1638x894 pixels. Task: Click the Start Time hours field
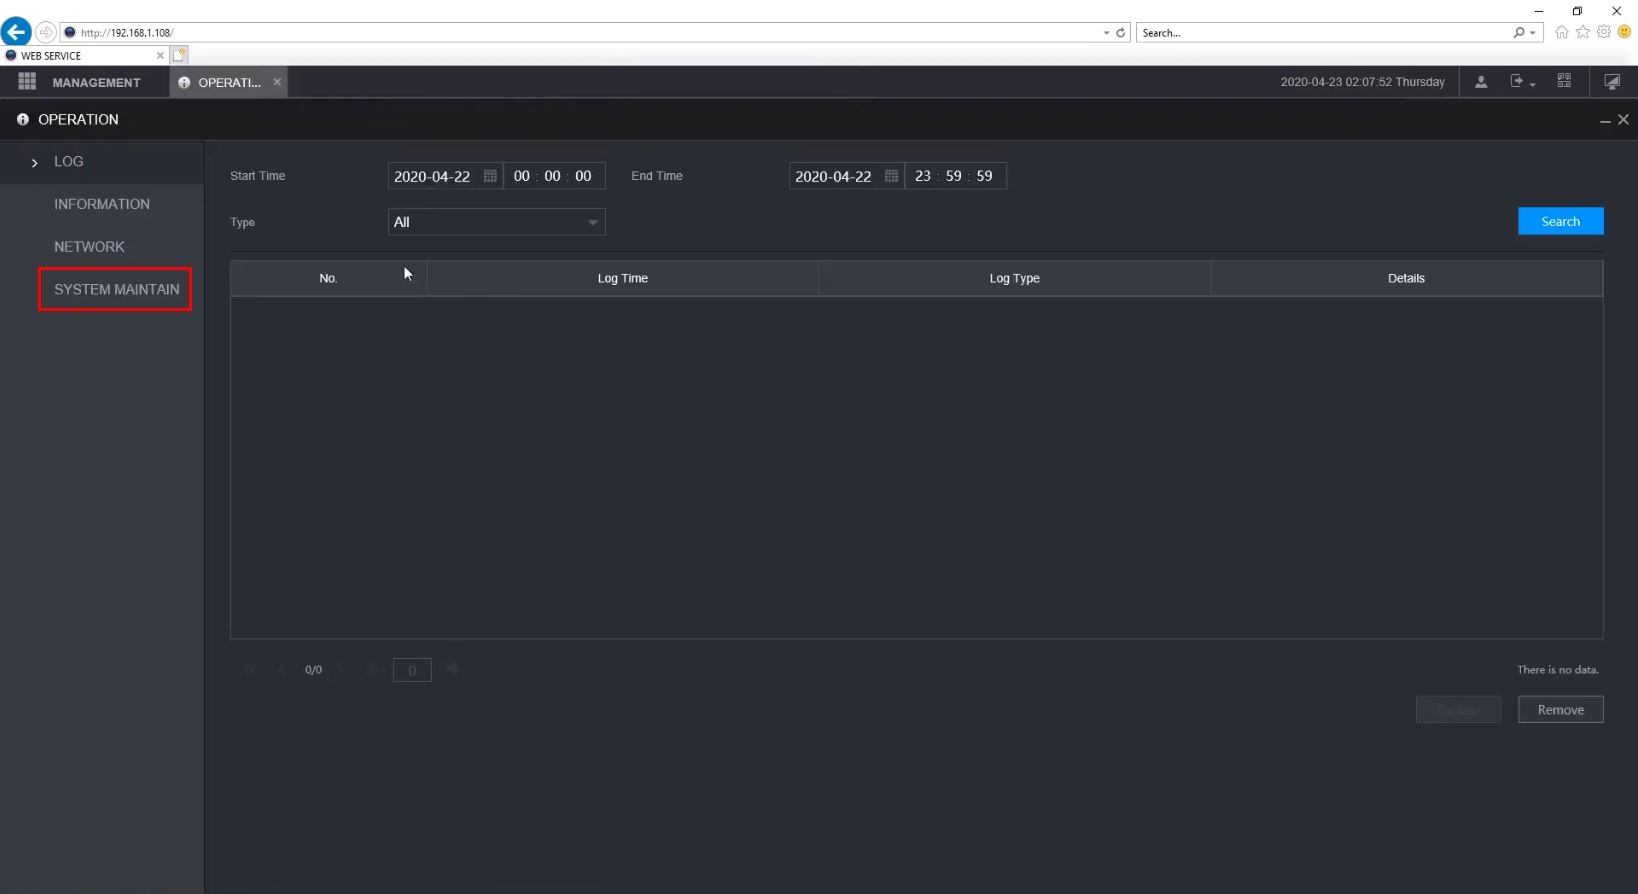(522, 176)
